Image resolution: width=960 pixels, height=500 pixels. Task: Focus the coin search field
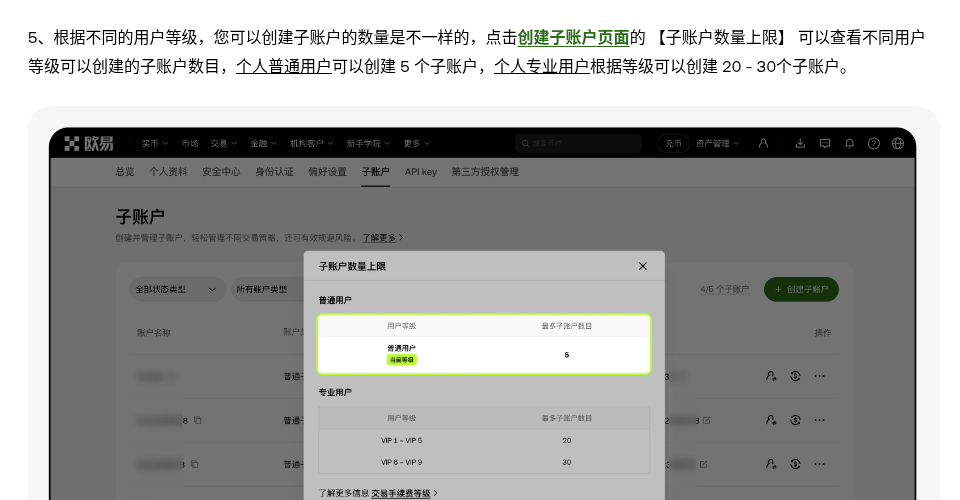click(x=578, y=143)
